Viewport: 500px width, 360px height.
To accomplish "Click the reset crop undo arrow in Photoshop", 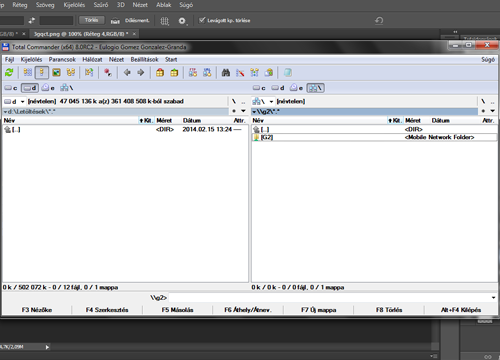I will (379, 21).
